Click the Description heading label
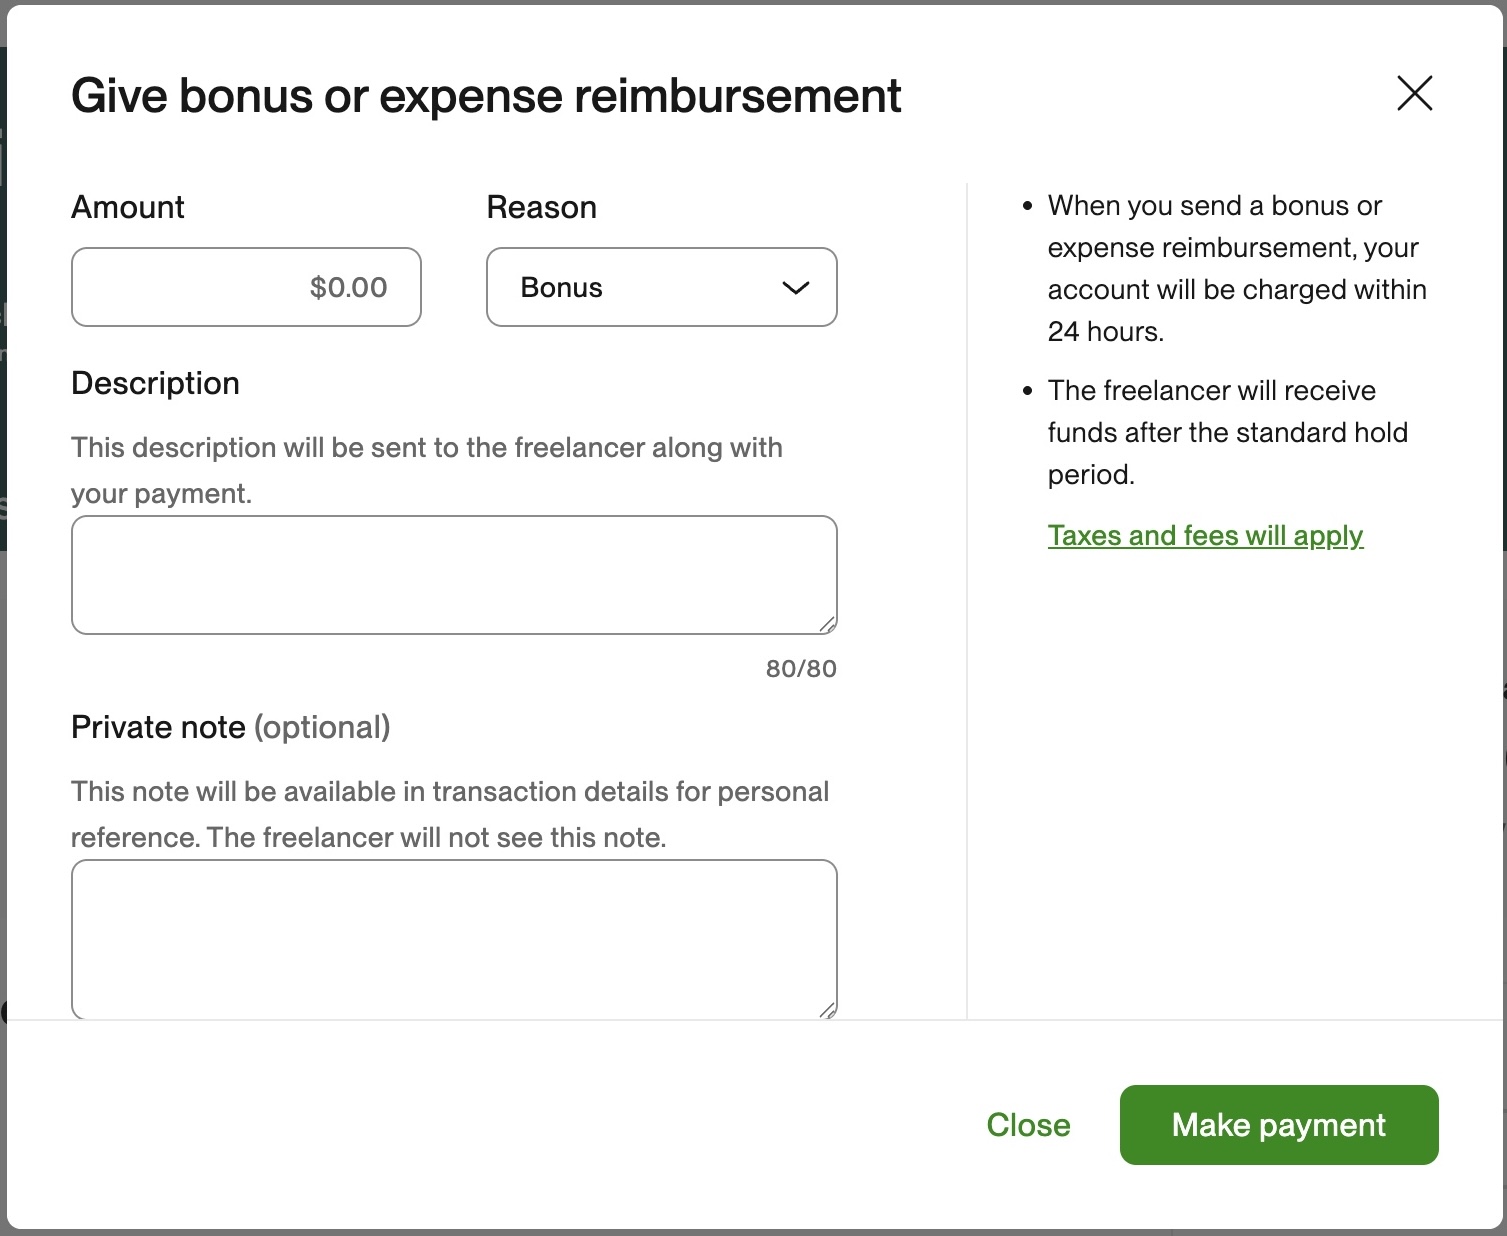 [x=155, y=383]
